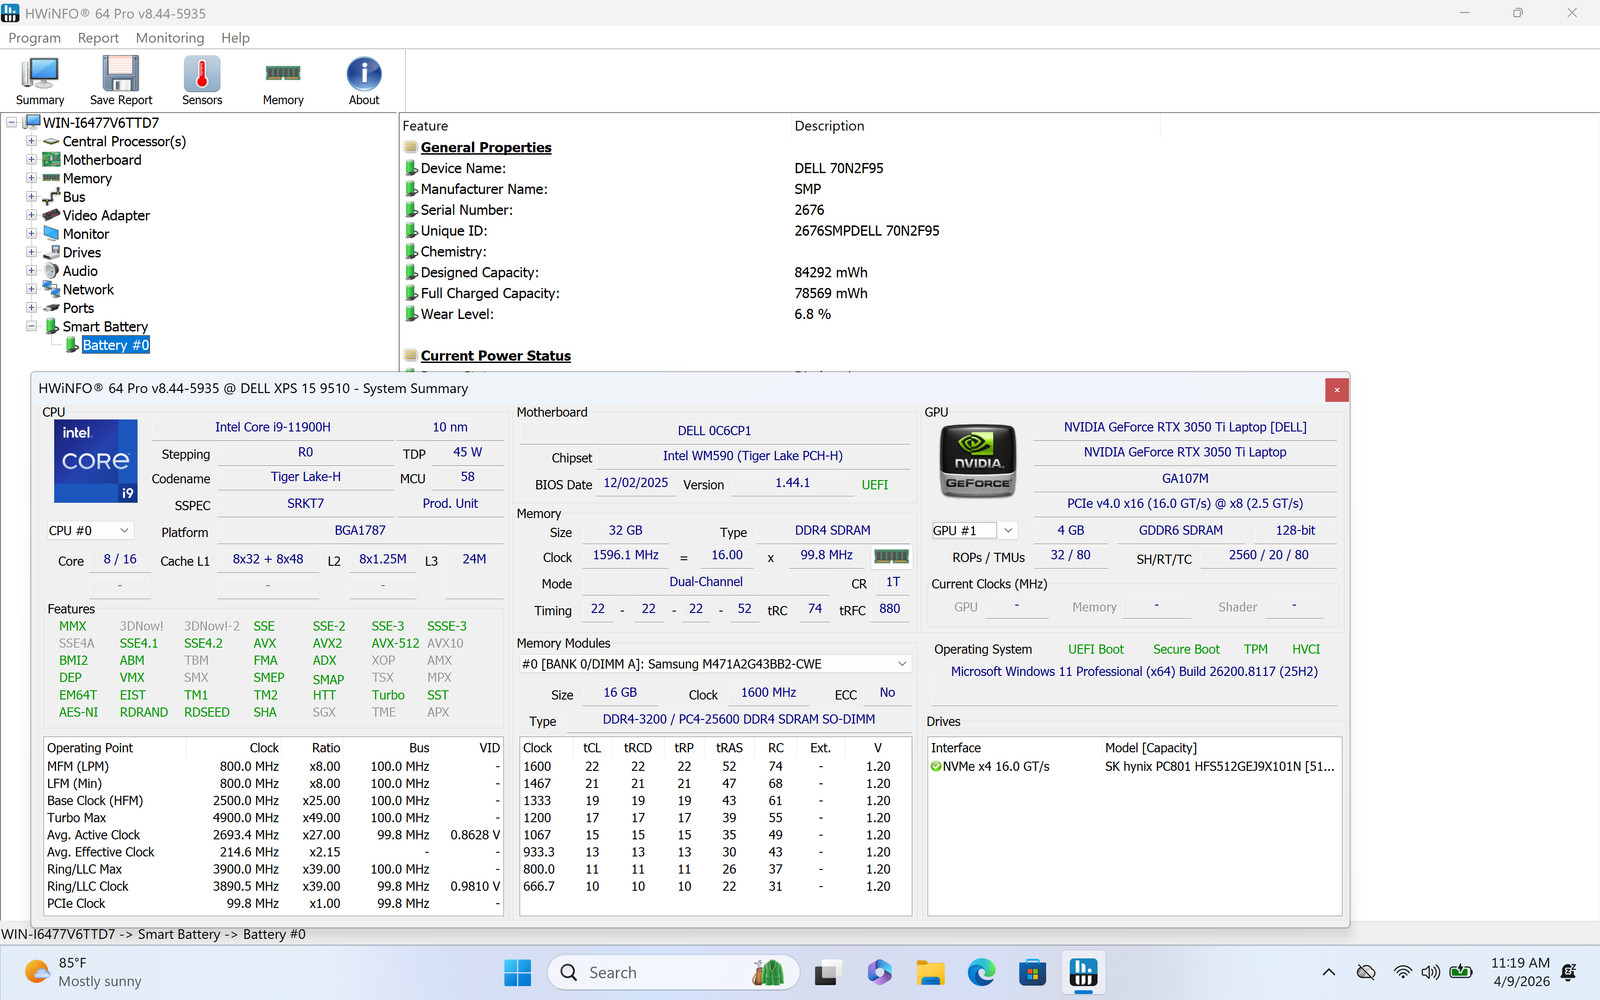Click the 78569 mWh full charged value
1600x1000 pixels.
coord(831,294)
